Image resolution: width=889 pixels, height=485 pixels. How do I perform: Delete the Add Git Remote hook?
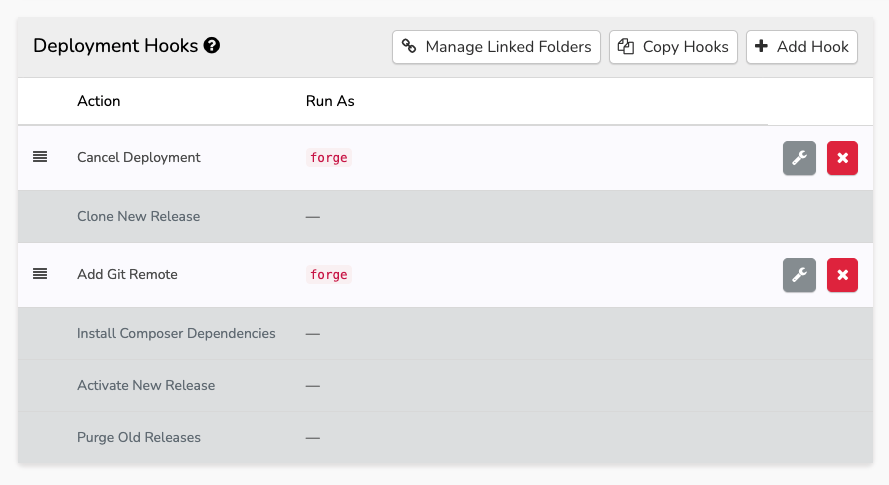[842, 275]
